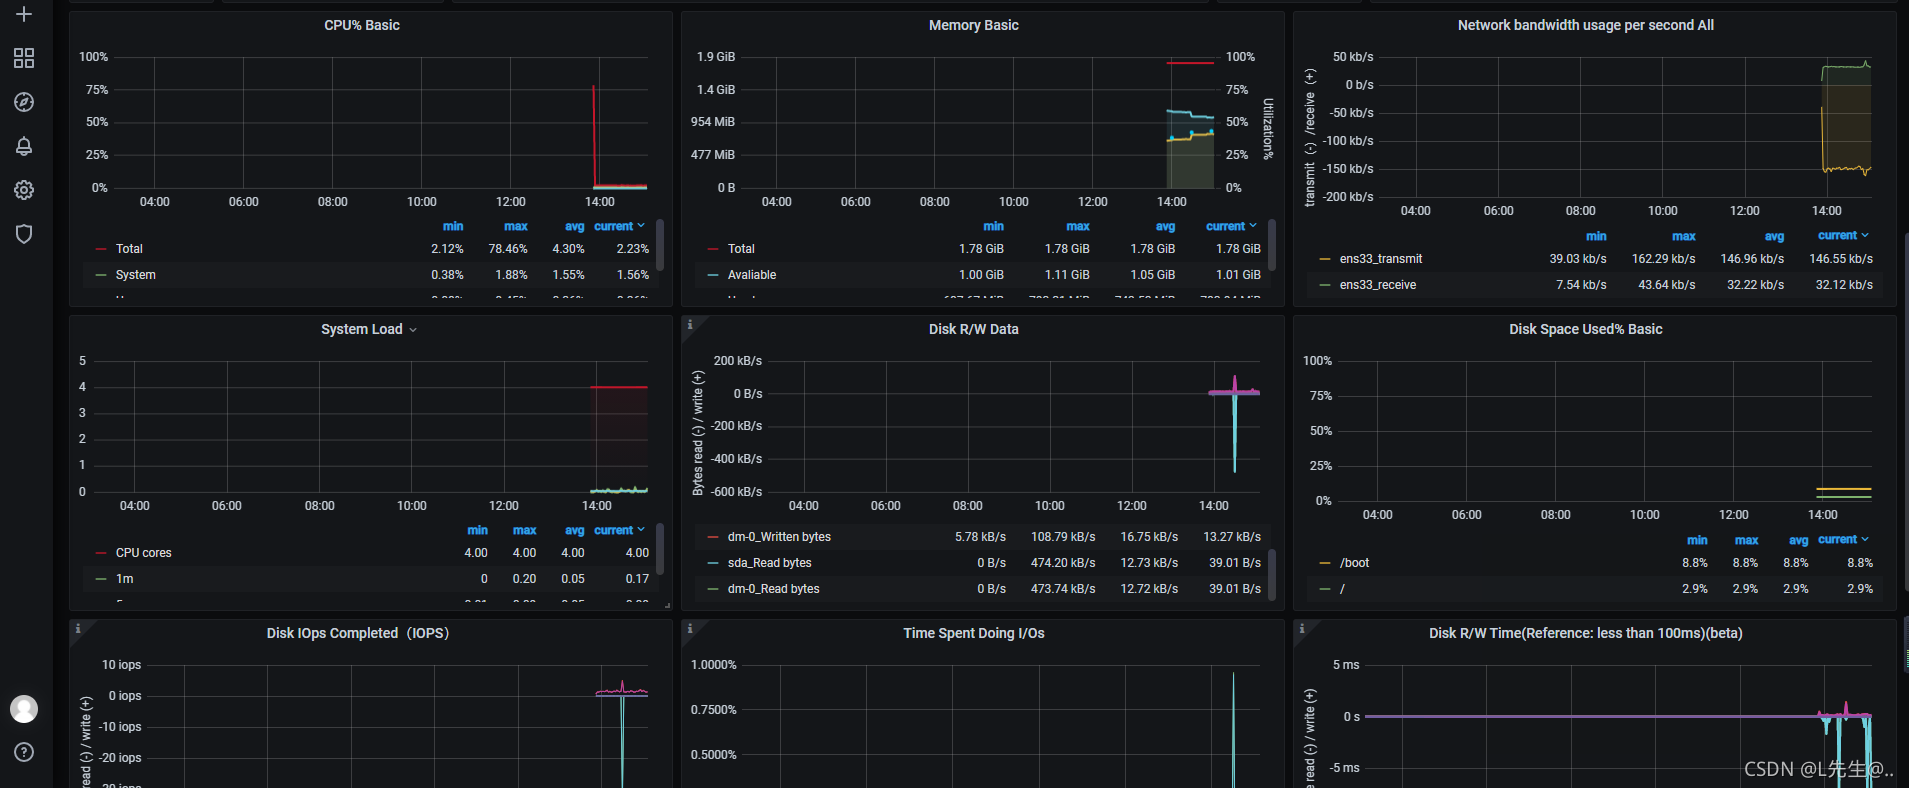Toggle the dm-0_Read bytes series
Viewport: 1909px width, 788px height.
coord(773,589)
